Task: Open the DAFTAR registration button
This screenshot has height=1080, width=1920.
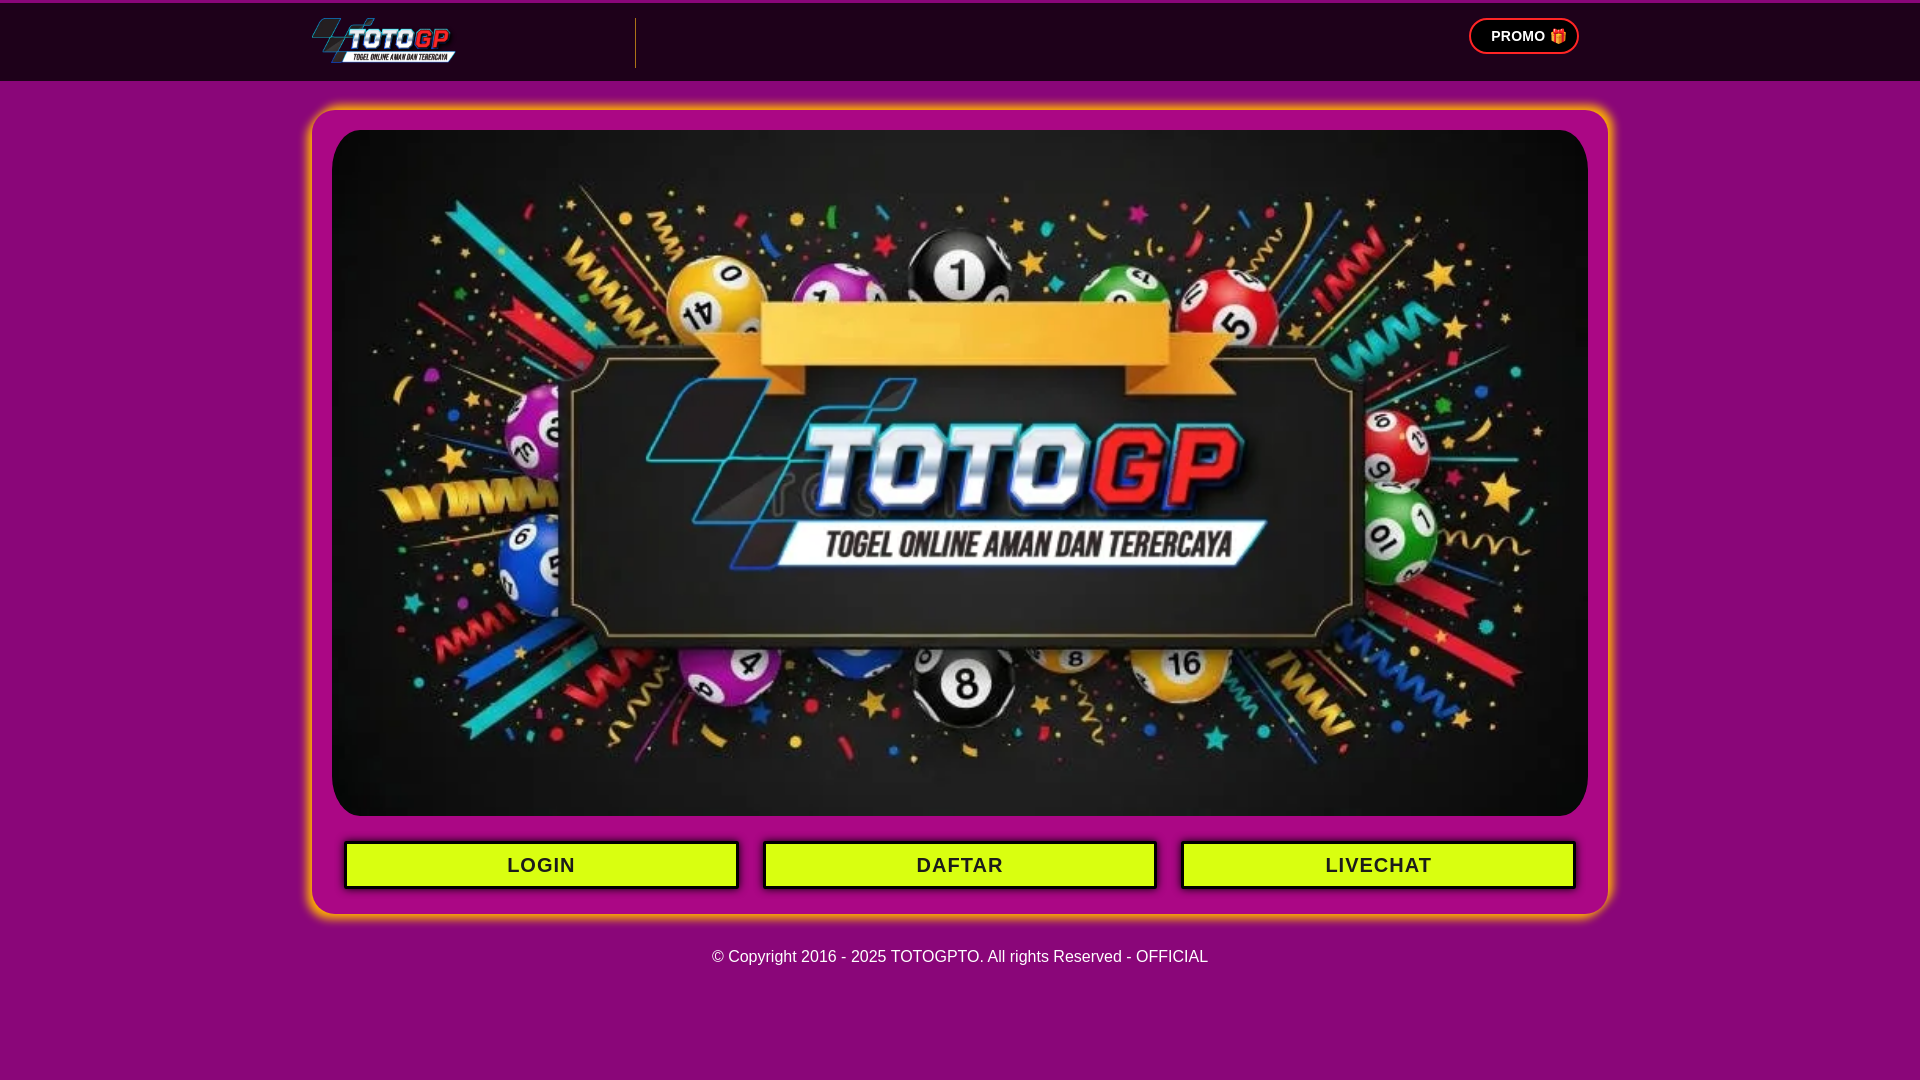Action: [x=960, y=865]
